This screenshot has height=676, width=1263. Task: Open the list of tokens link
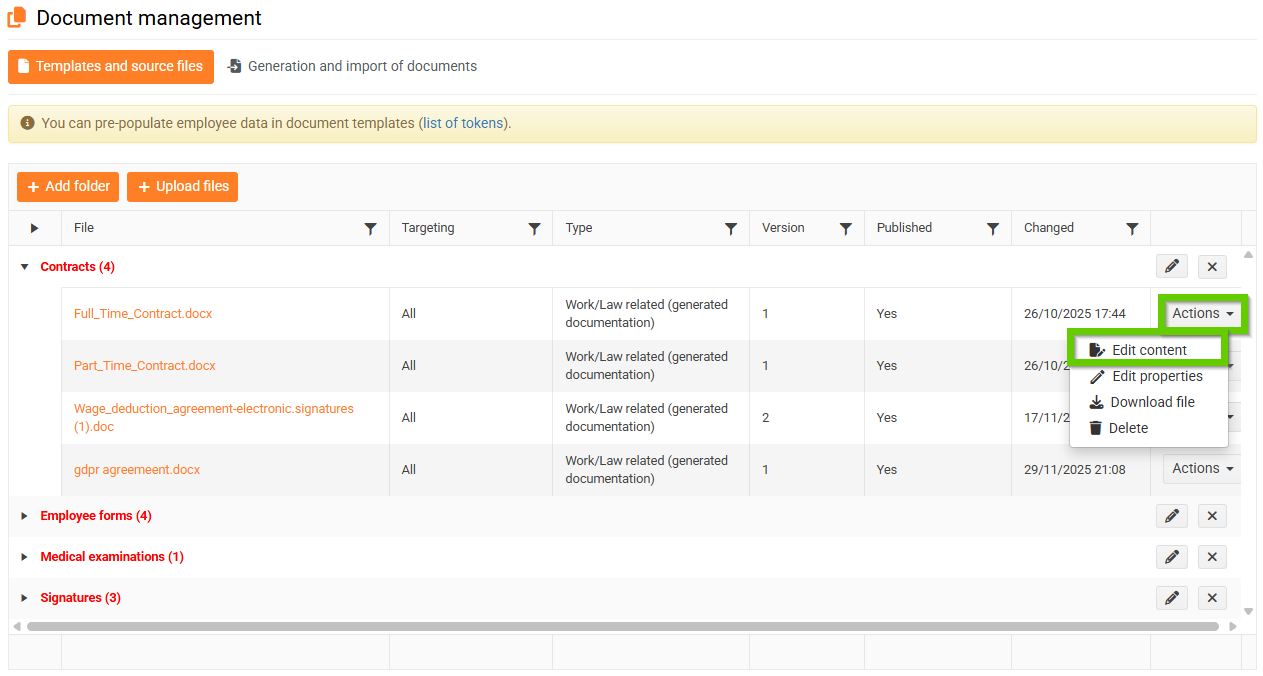pyautogui.click(x=463, y=124)
